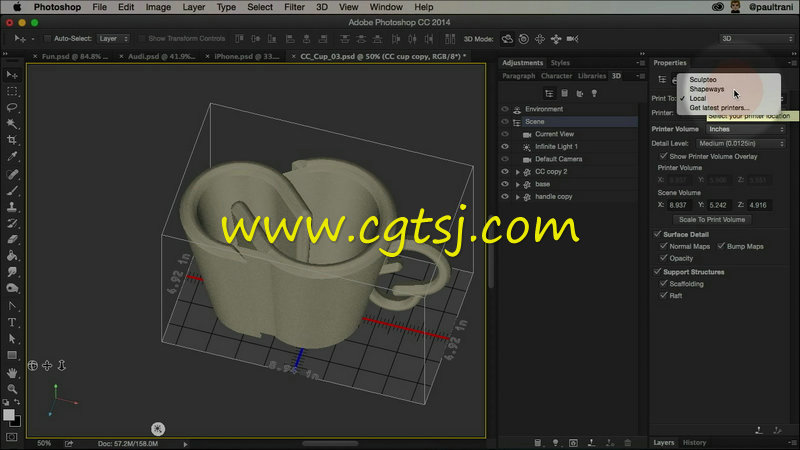
Task: Select the Brush tool
Action: click(12, 191)
